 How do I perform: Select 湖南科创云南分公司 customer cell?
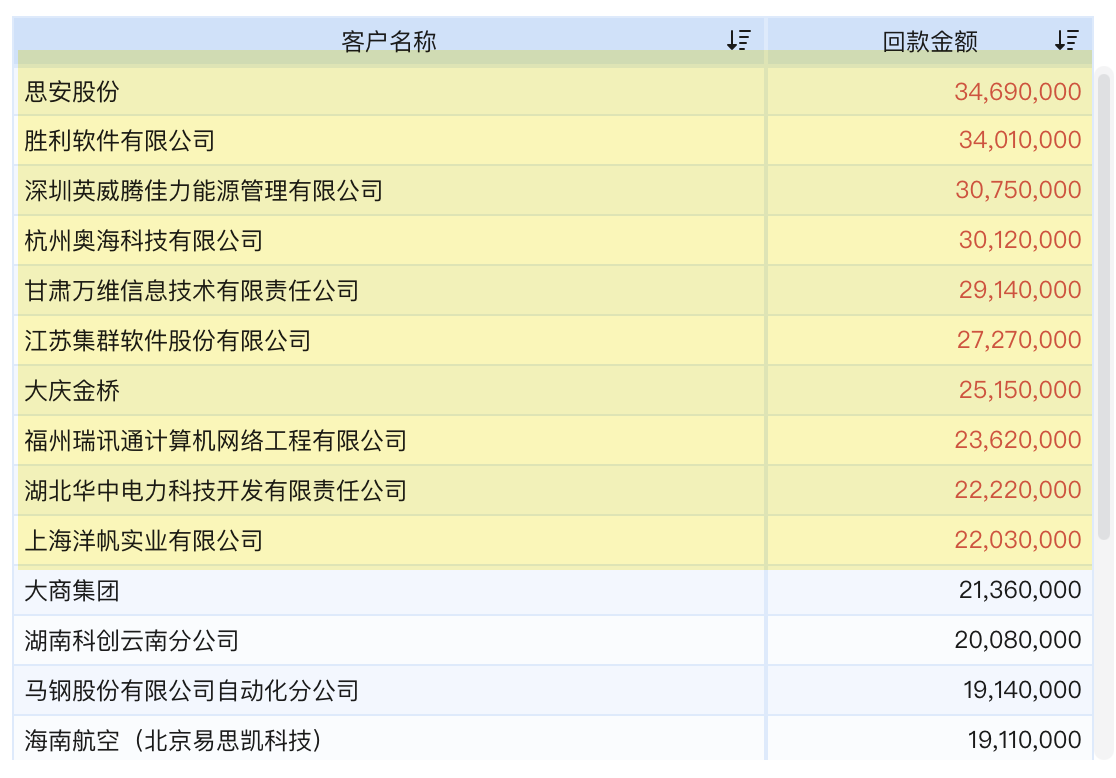click(389, 640)
